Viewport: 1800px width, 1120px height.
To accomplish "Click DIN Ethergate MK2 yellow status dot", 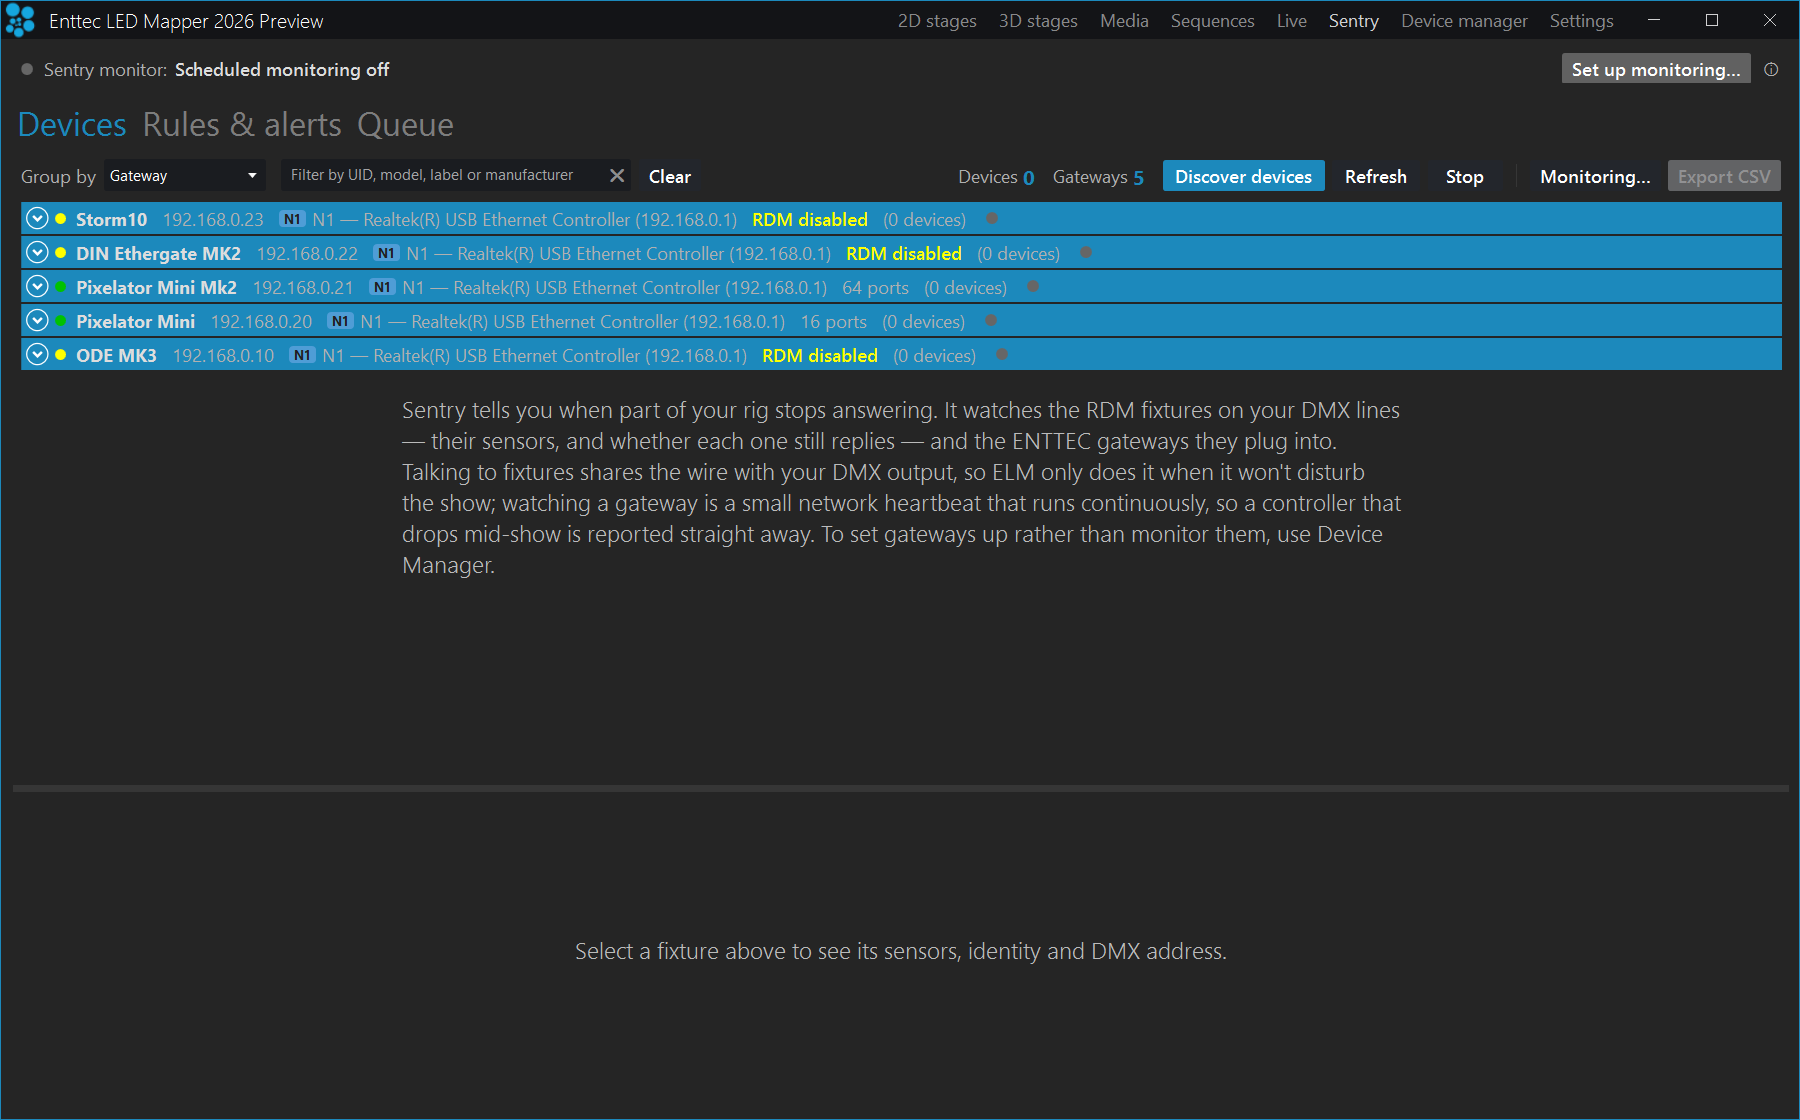I will pos(61,253).
